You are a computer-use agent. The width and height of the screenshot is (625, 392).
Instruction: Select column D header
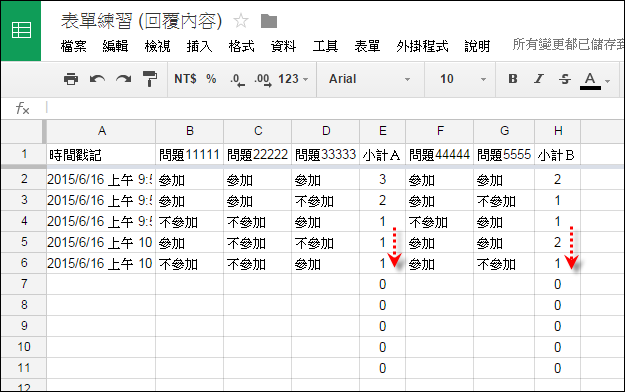point(326,131)
